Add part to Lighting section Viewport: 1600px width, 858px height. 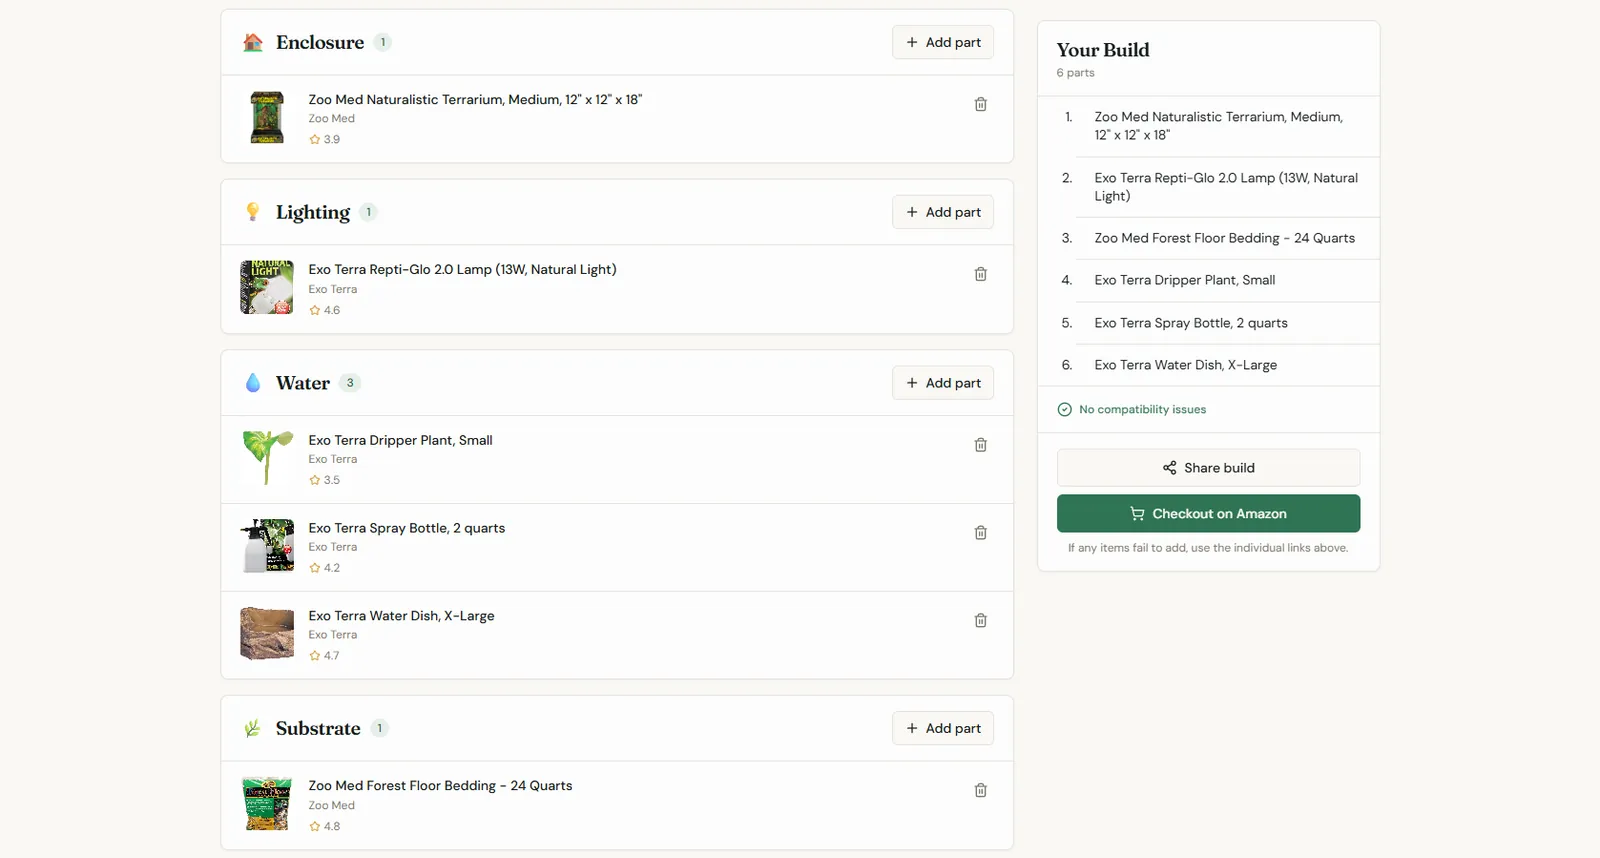coord(943,212)
